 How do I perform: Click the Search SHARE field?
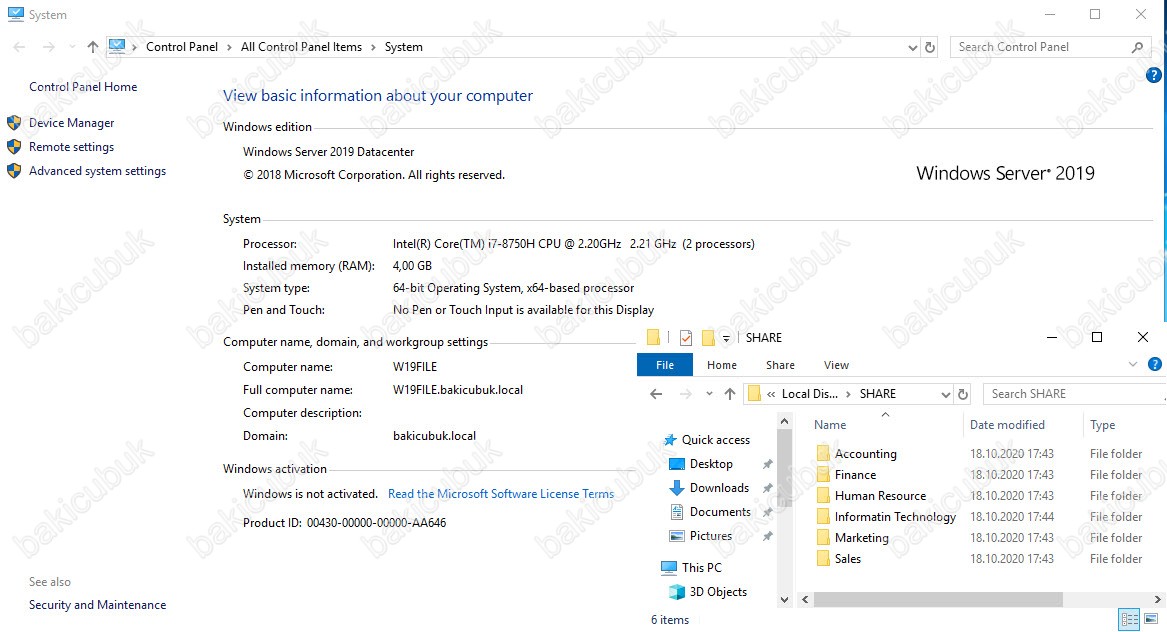pos(1073,394)
